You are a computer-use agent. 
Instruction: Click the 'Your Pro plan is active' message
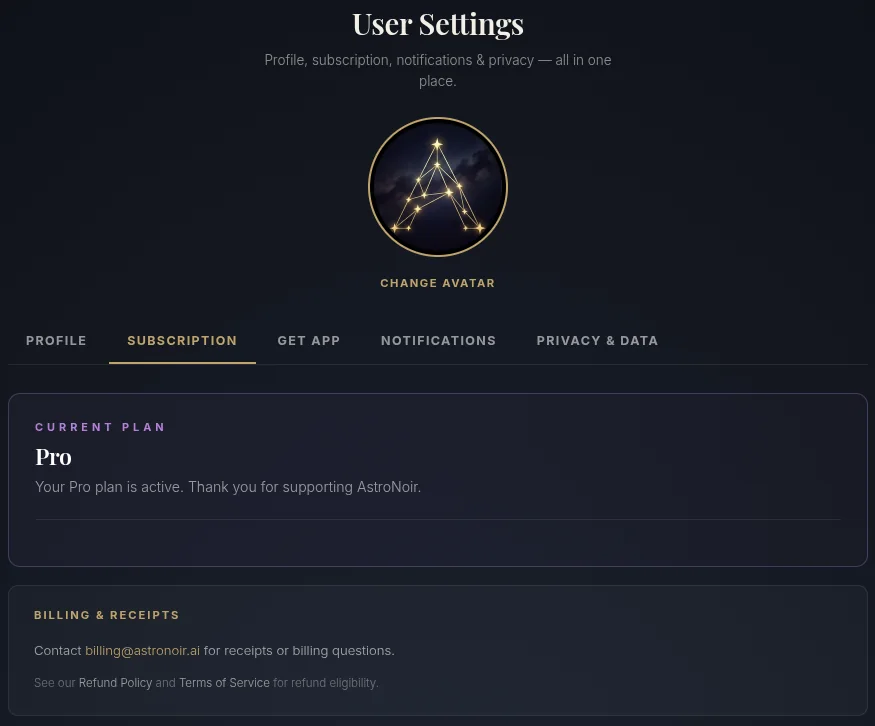point(228,487)
